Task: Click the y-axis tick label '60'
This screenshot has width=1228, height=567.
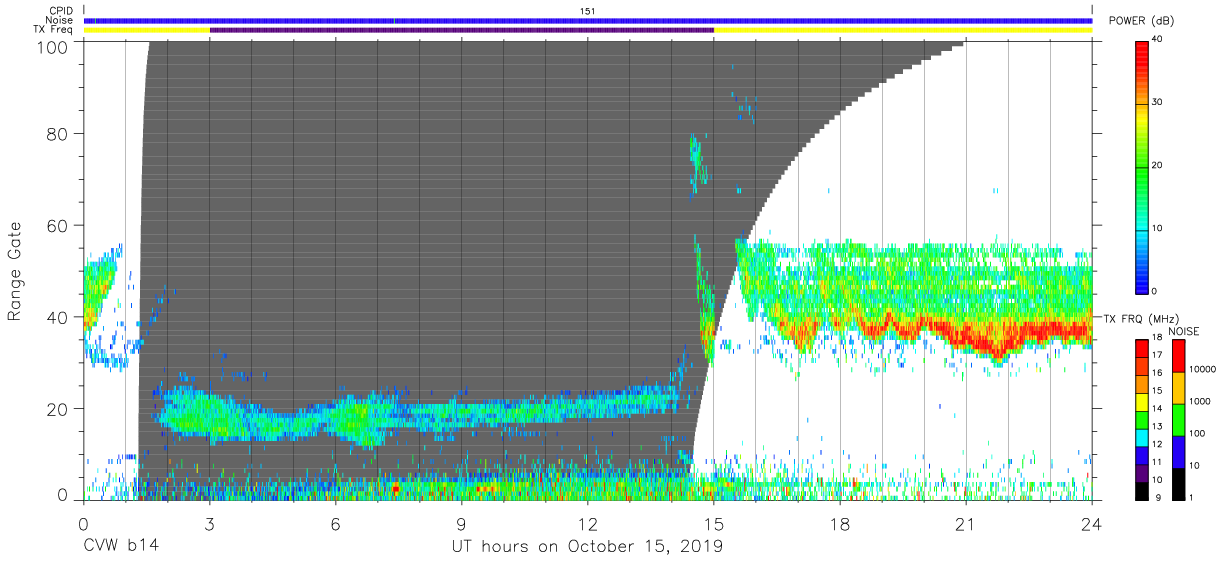Action: pyautogui.click(x=60, y=225)
